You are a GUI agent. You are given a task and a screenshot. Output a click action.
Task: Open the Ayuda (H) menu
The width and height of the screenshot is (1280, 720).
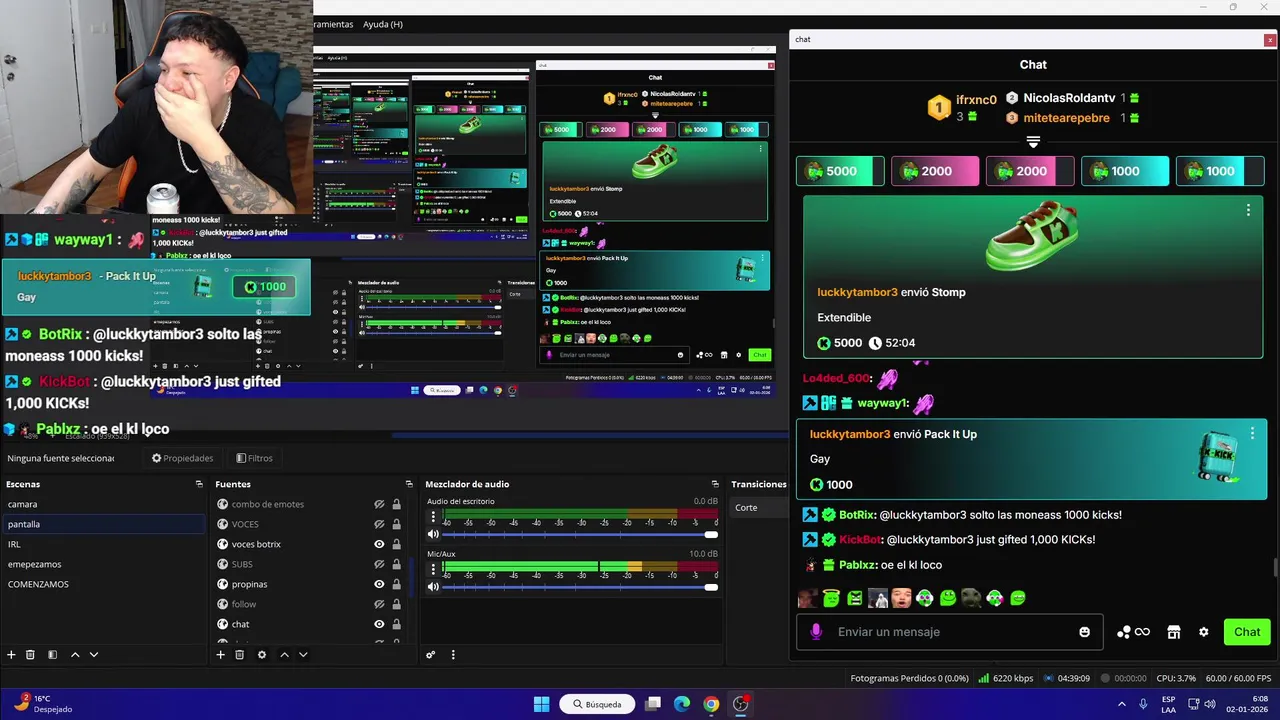[383, 24]
